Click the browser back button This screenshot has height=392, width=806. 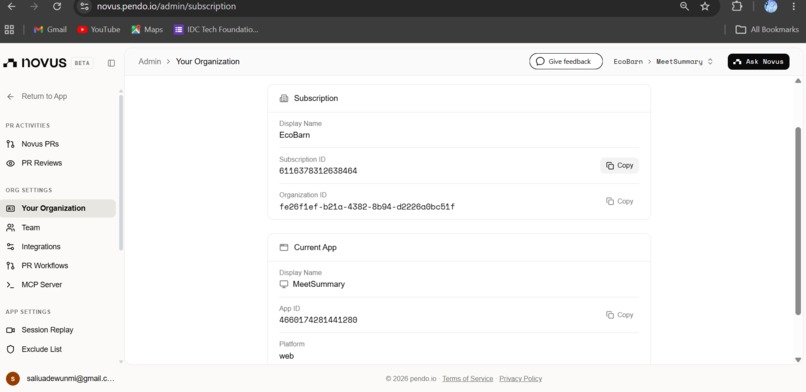(11, 7)
